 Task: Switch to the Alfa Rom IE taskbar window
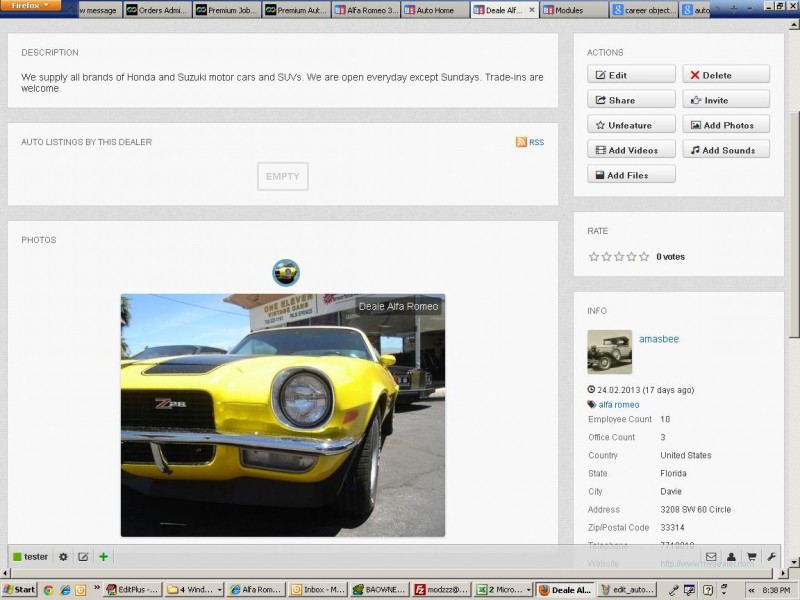[256, 590]
